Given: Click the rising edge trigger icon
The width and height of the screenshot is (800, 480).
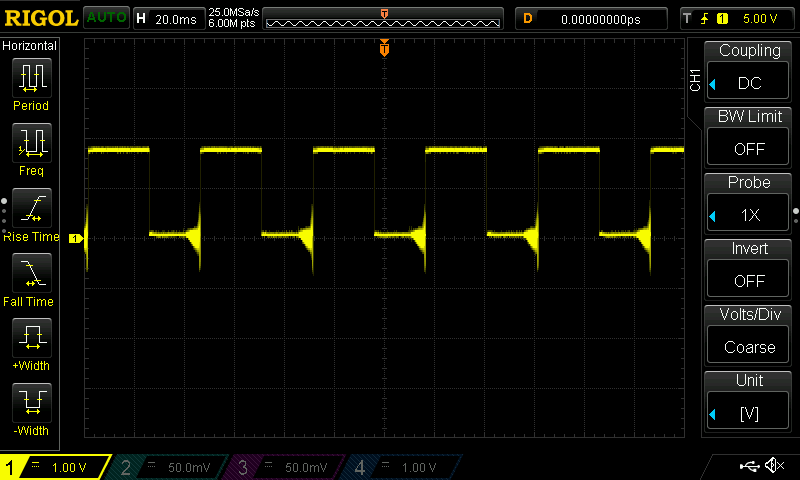Looking at the screenshot, I should 705,19.
